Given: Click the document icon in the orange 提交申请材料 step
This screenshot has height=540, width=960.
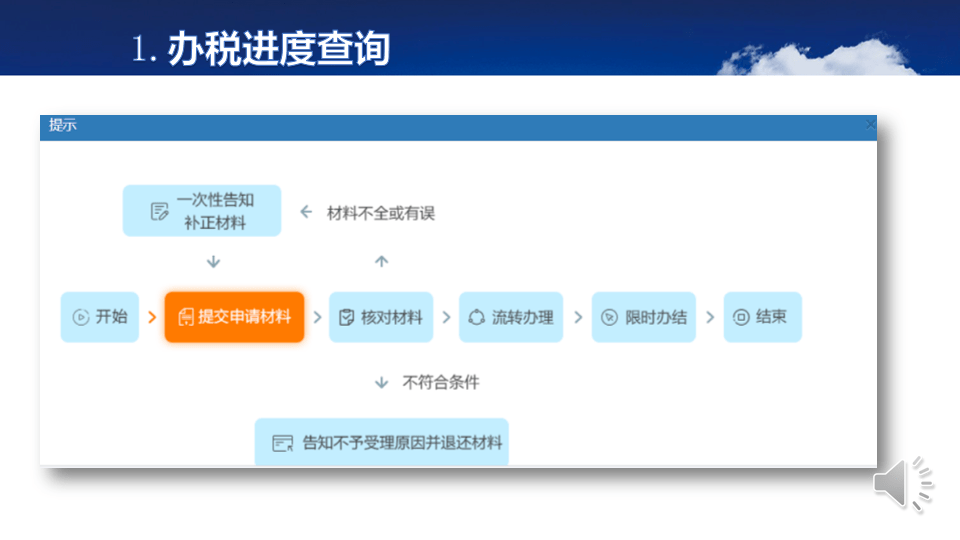Looking at the screenshot, I should tap(185, 317).
